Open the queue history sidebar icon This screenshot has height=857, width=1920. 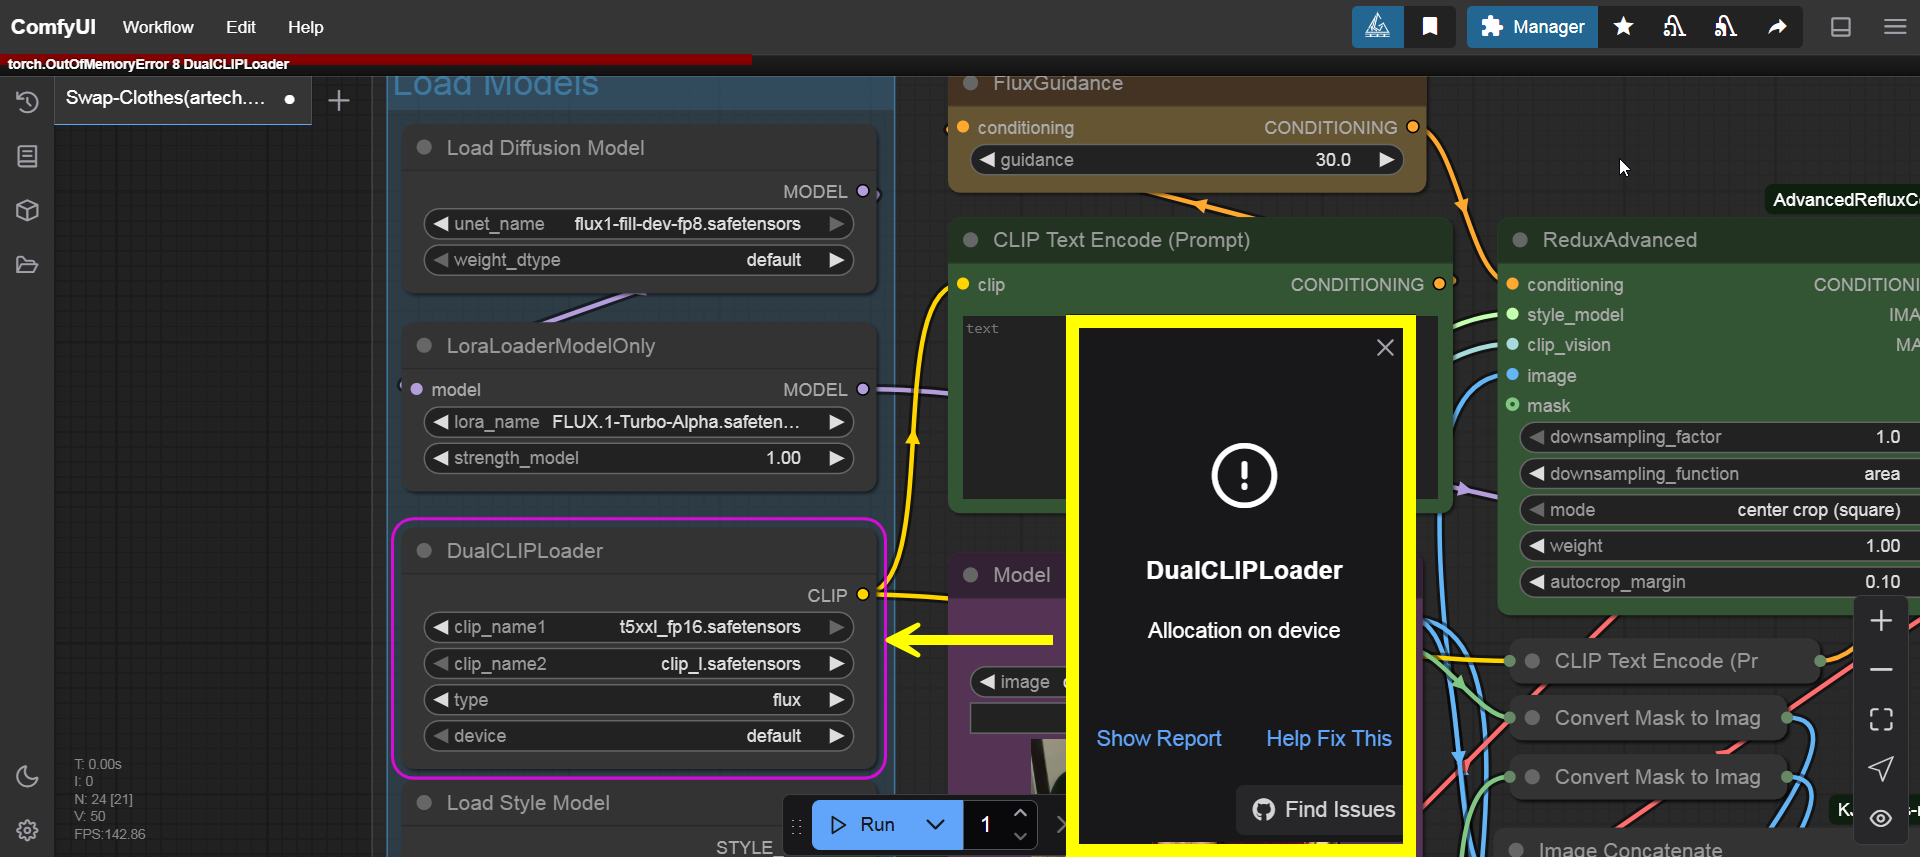click(x=27, y=102)
